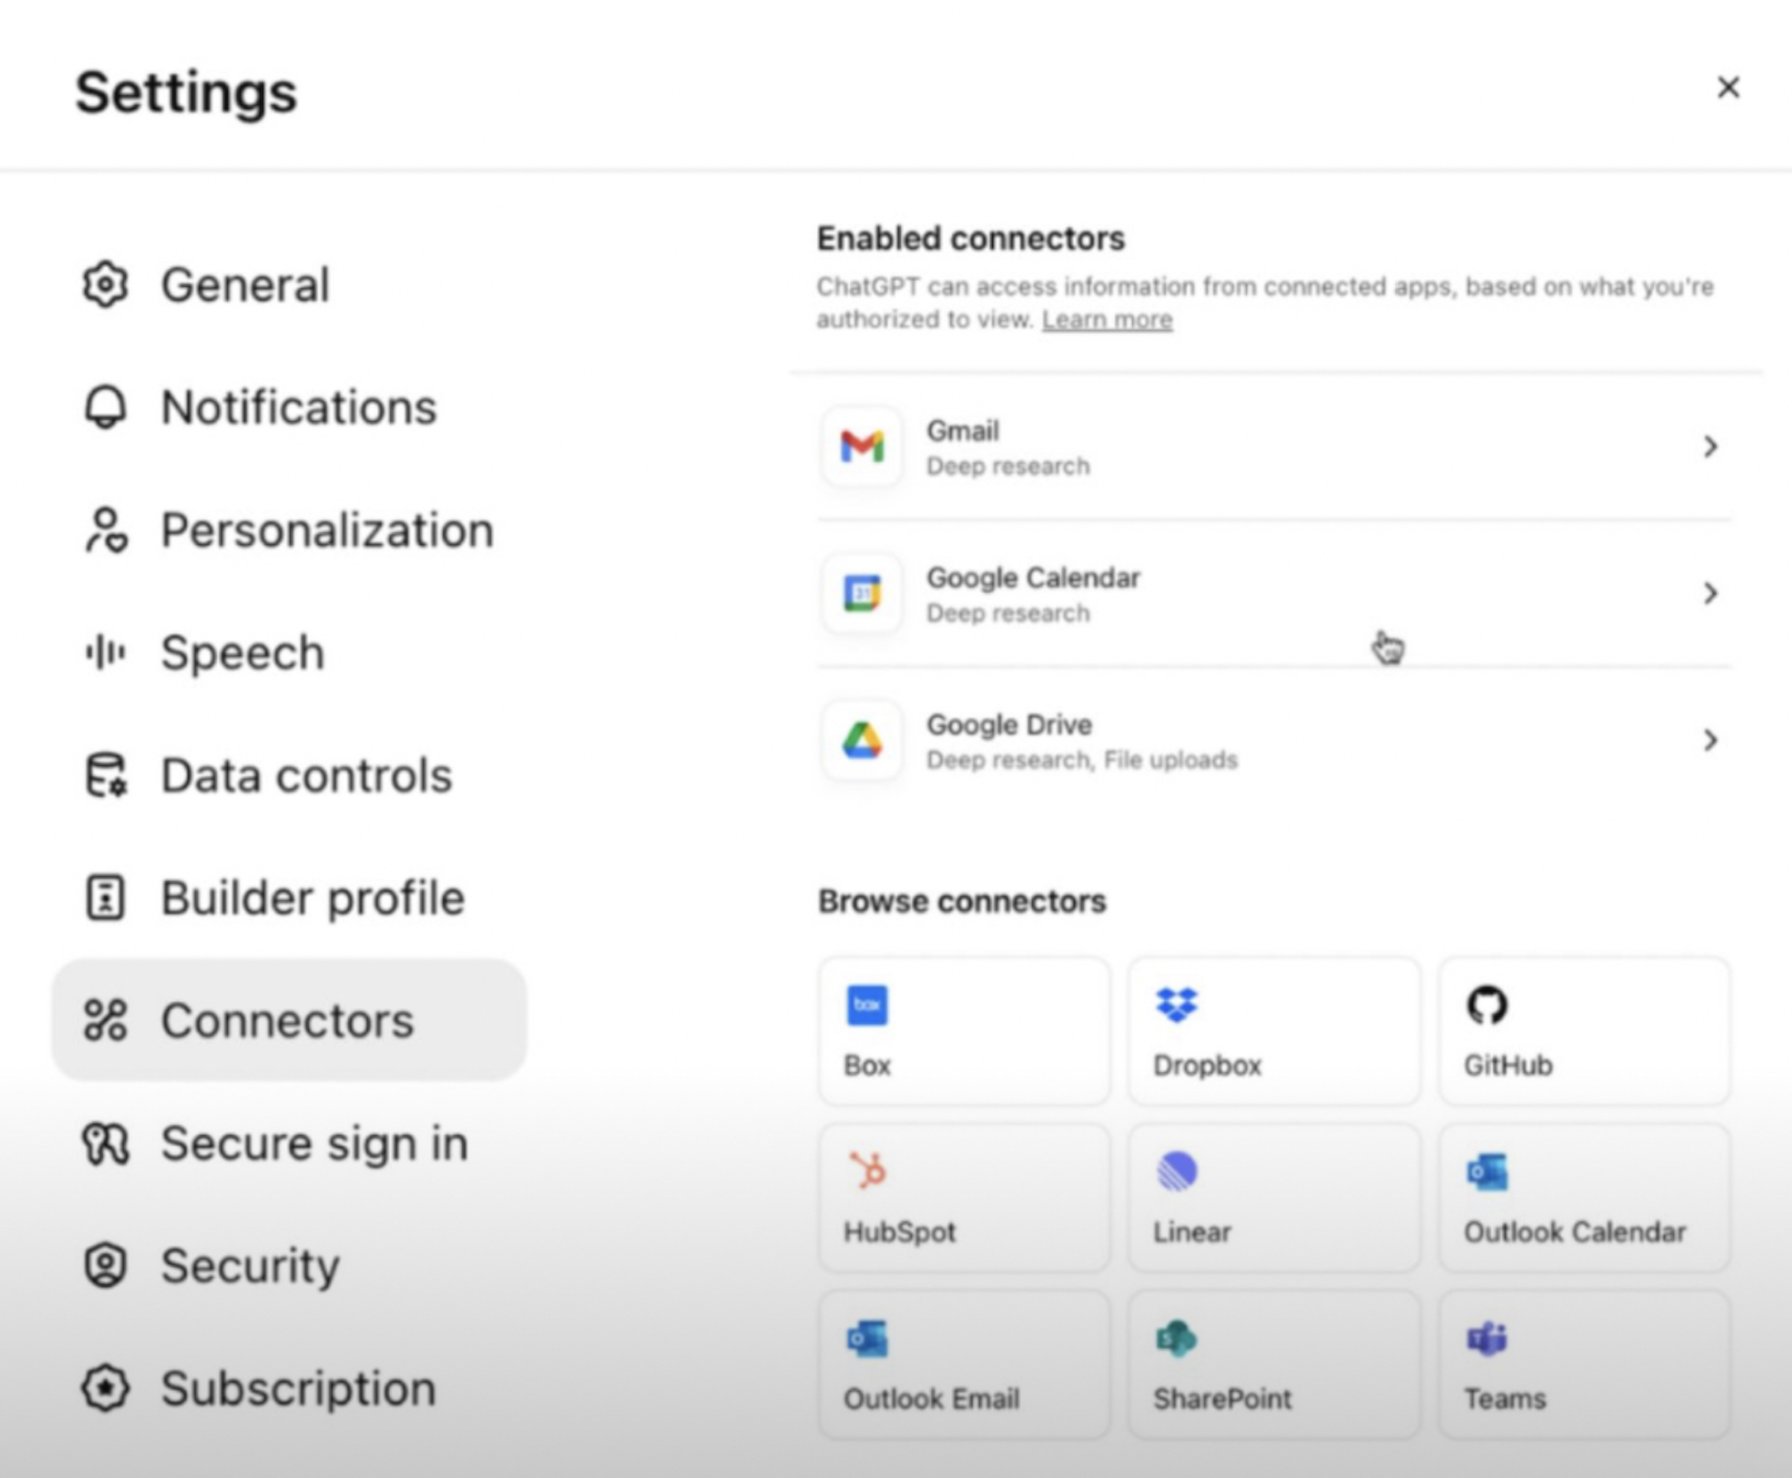
Task: Click the Outlook Calendar logo icon
Action: tap(1487, 1172)
